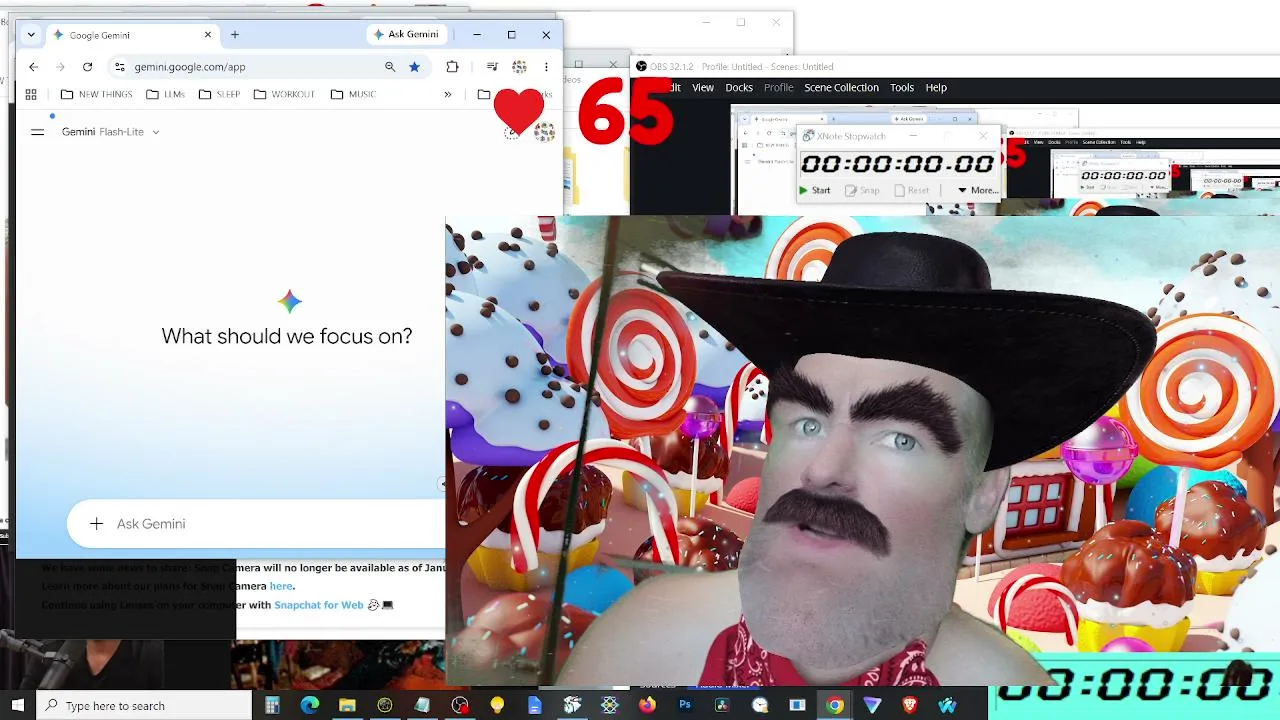Open the Scene Collection menu in OBS
The image size is (1280, 720).
841,88
